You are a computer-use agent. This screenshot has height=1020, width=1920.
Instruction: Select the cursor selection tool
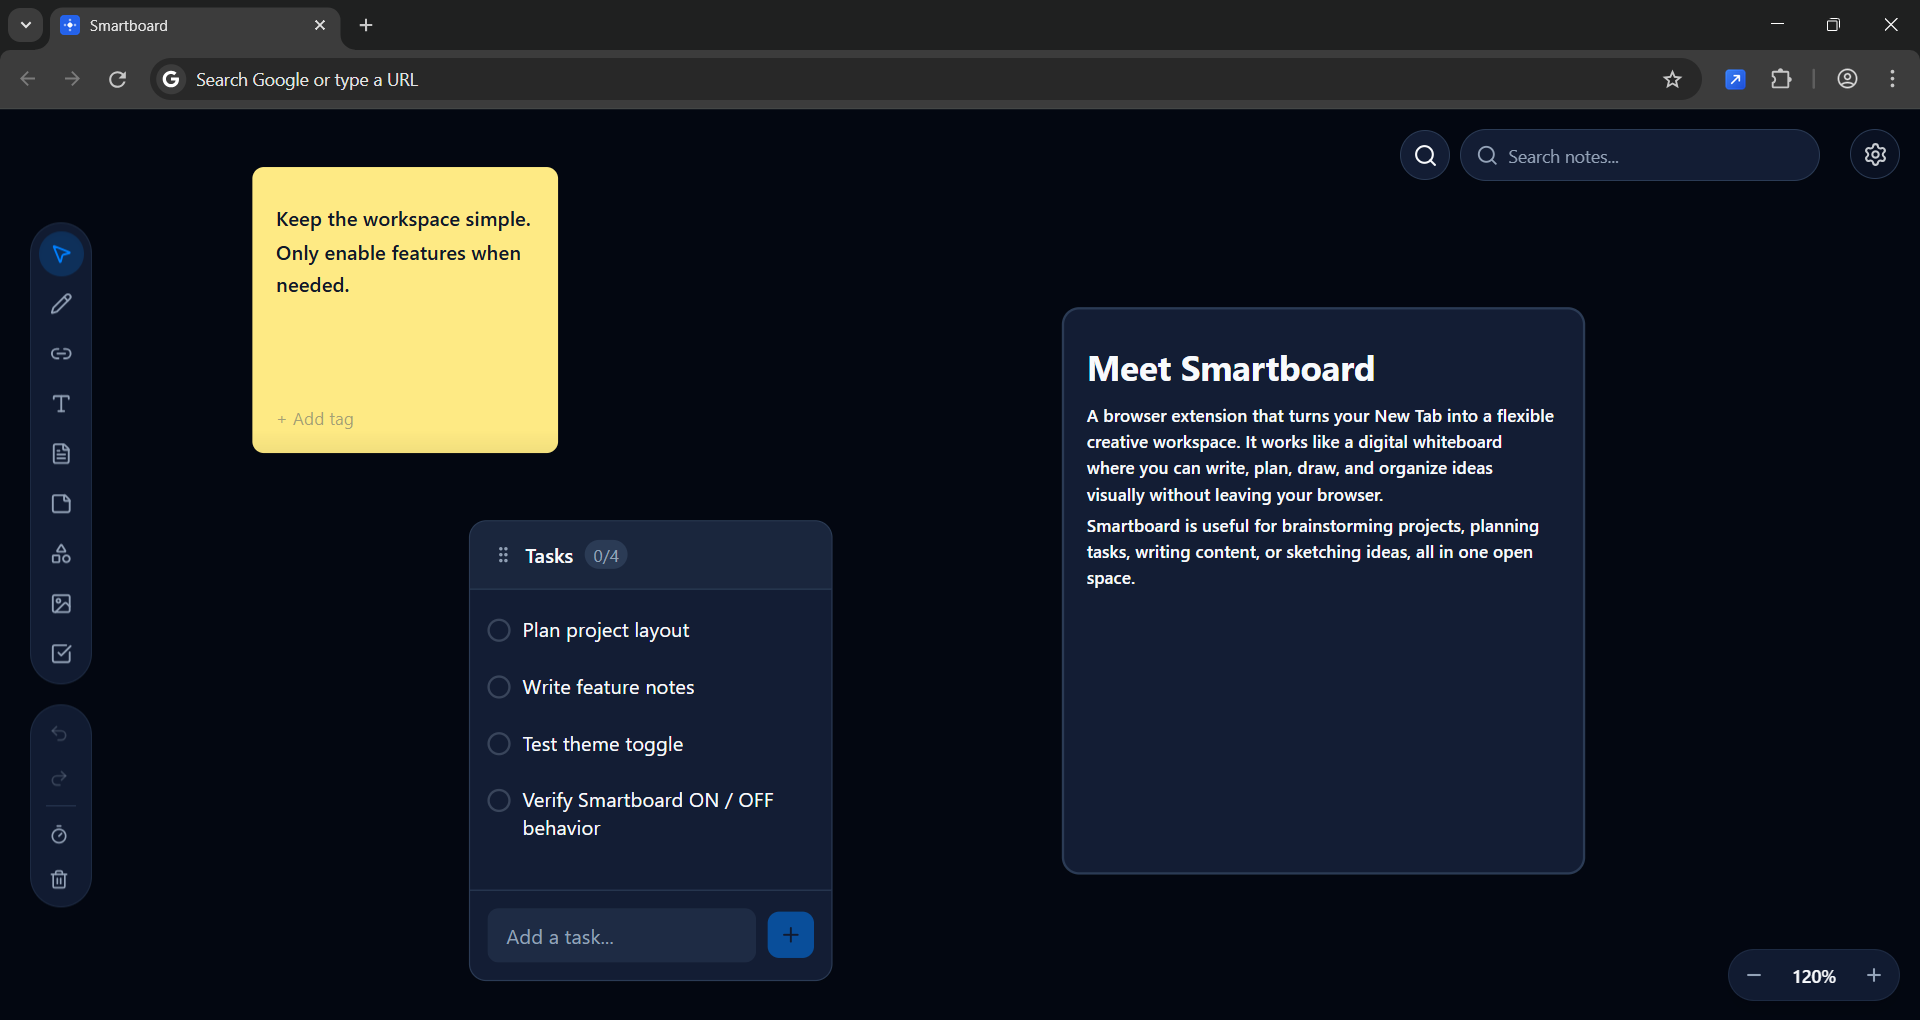click(61, 253)
